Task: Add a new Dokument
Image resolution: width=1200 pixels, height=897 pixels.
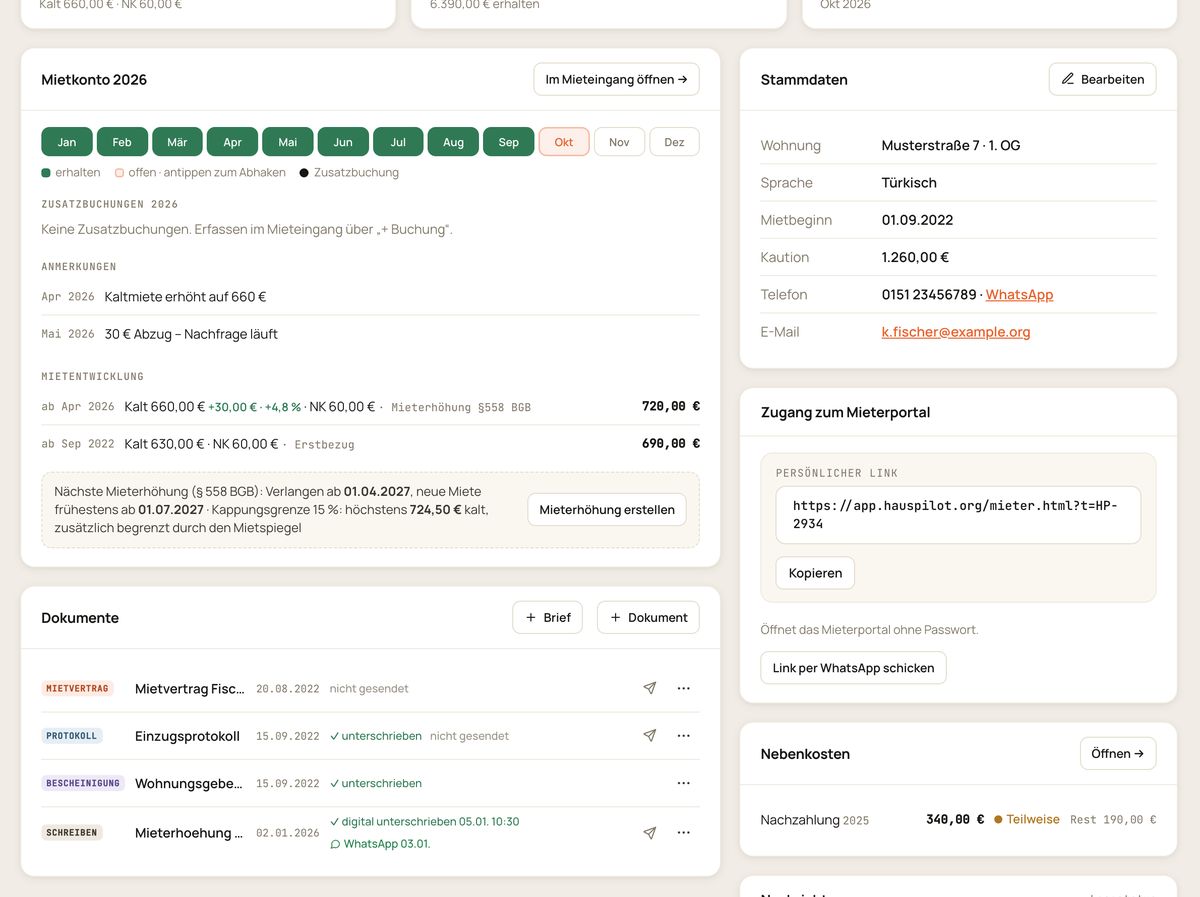Action: click(648, 617)
